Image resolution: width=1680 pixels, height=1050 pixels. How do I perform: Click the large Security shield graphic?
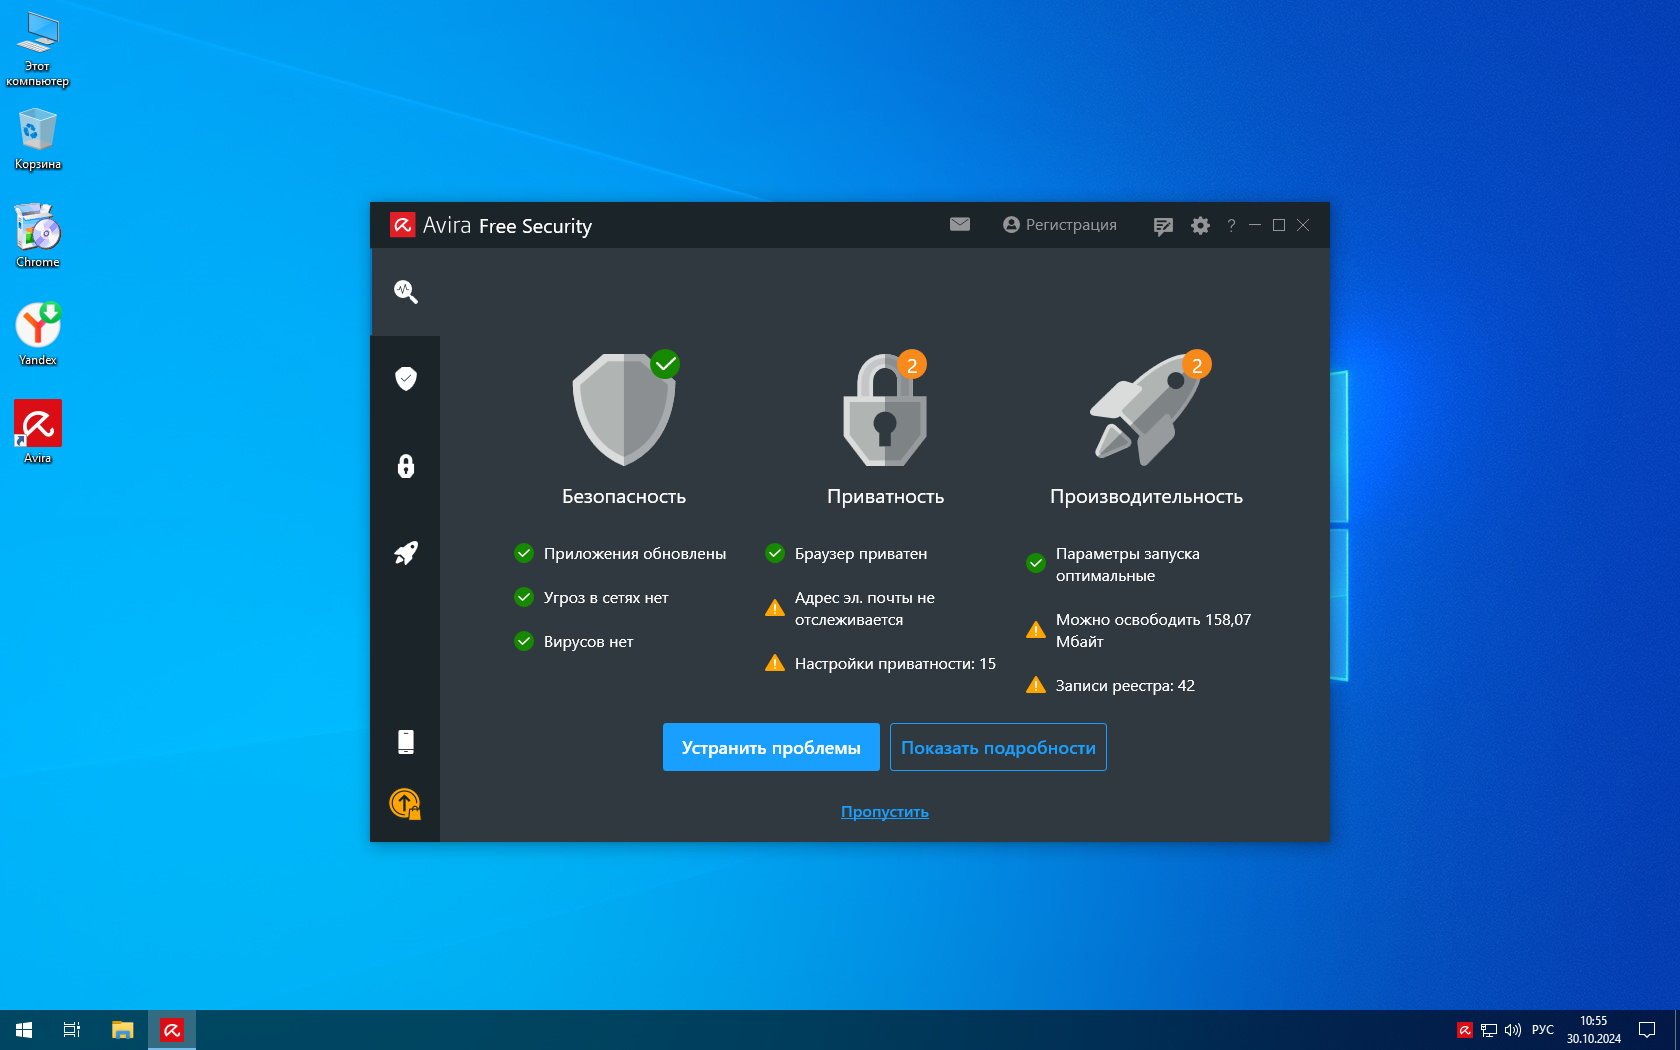pos(624,409)
